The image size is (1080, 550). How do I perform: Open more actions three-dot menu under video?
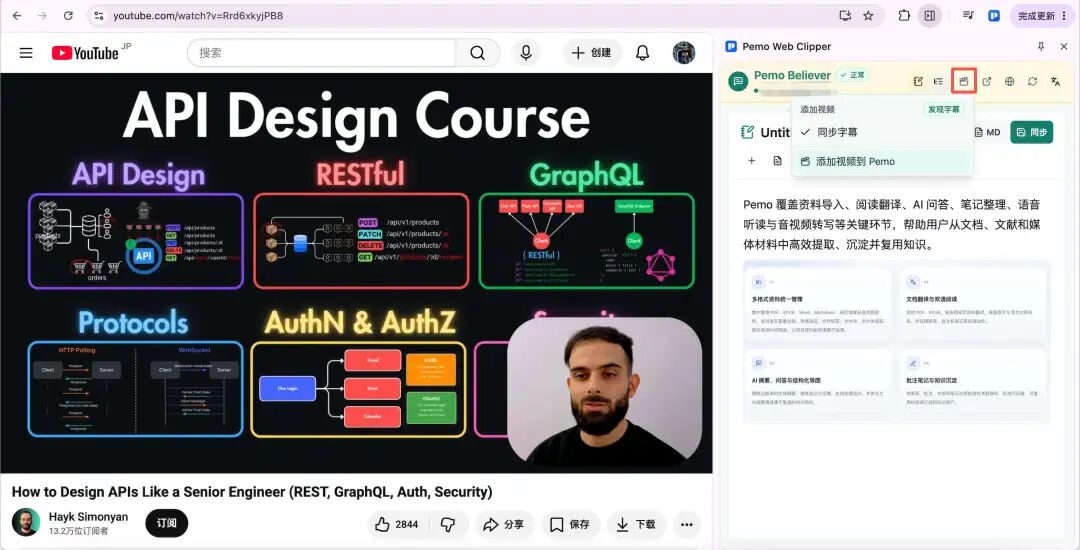[x=687, y=525]
